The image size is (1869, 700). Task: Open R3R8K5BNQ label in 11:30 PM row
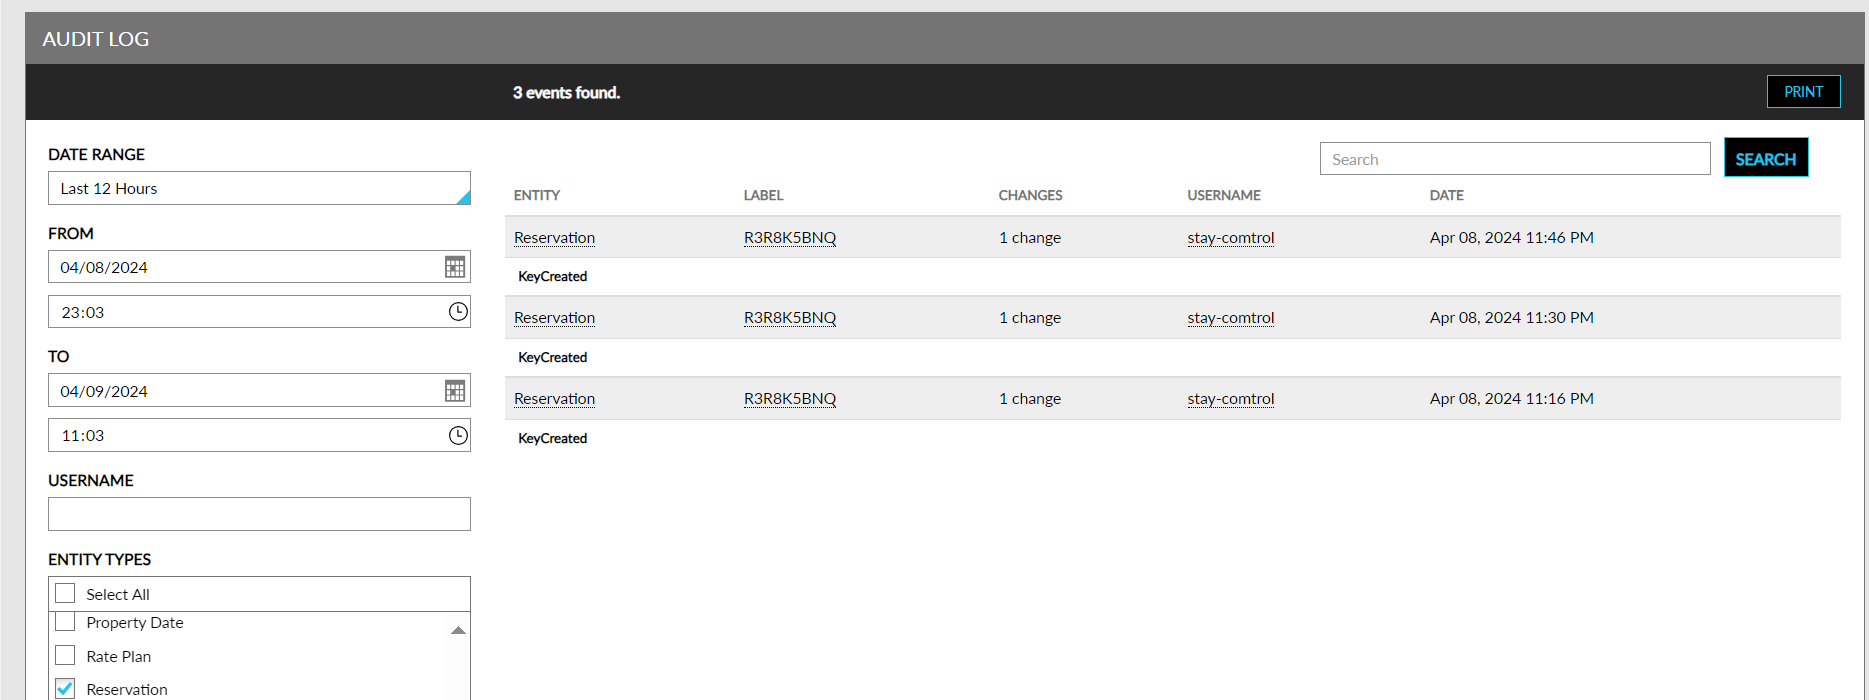point(790,317)
